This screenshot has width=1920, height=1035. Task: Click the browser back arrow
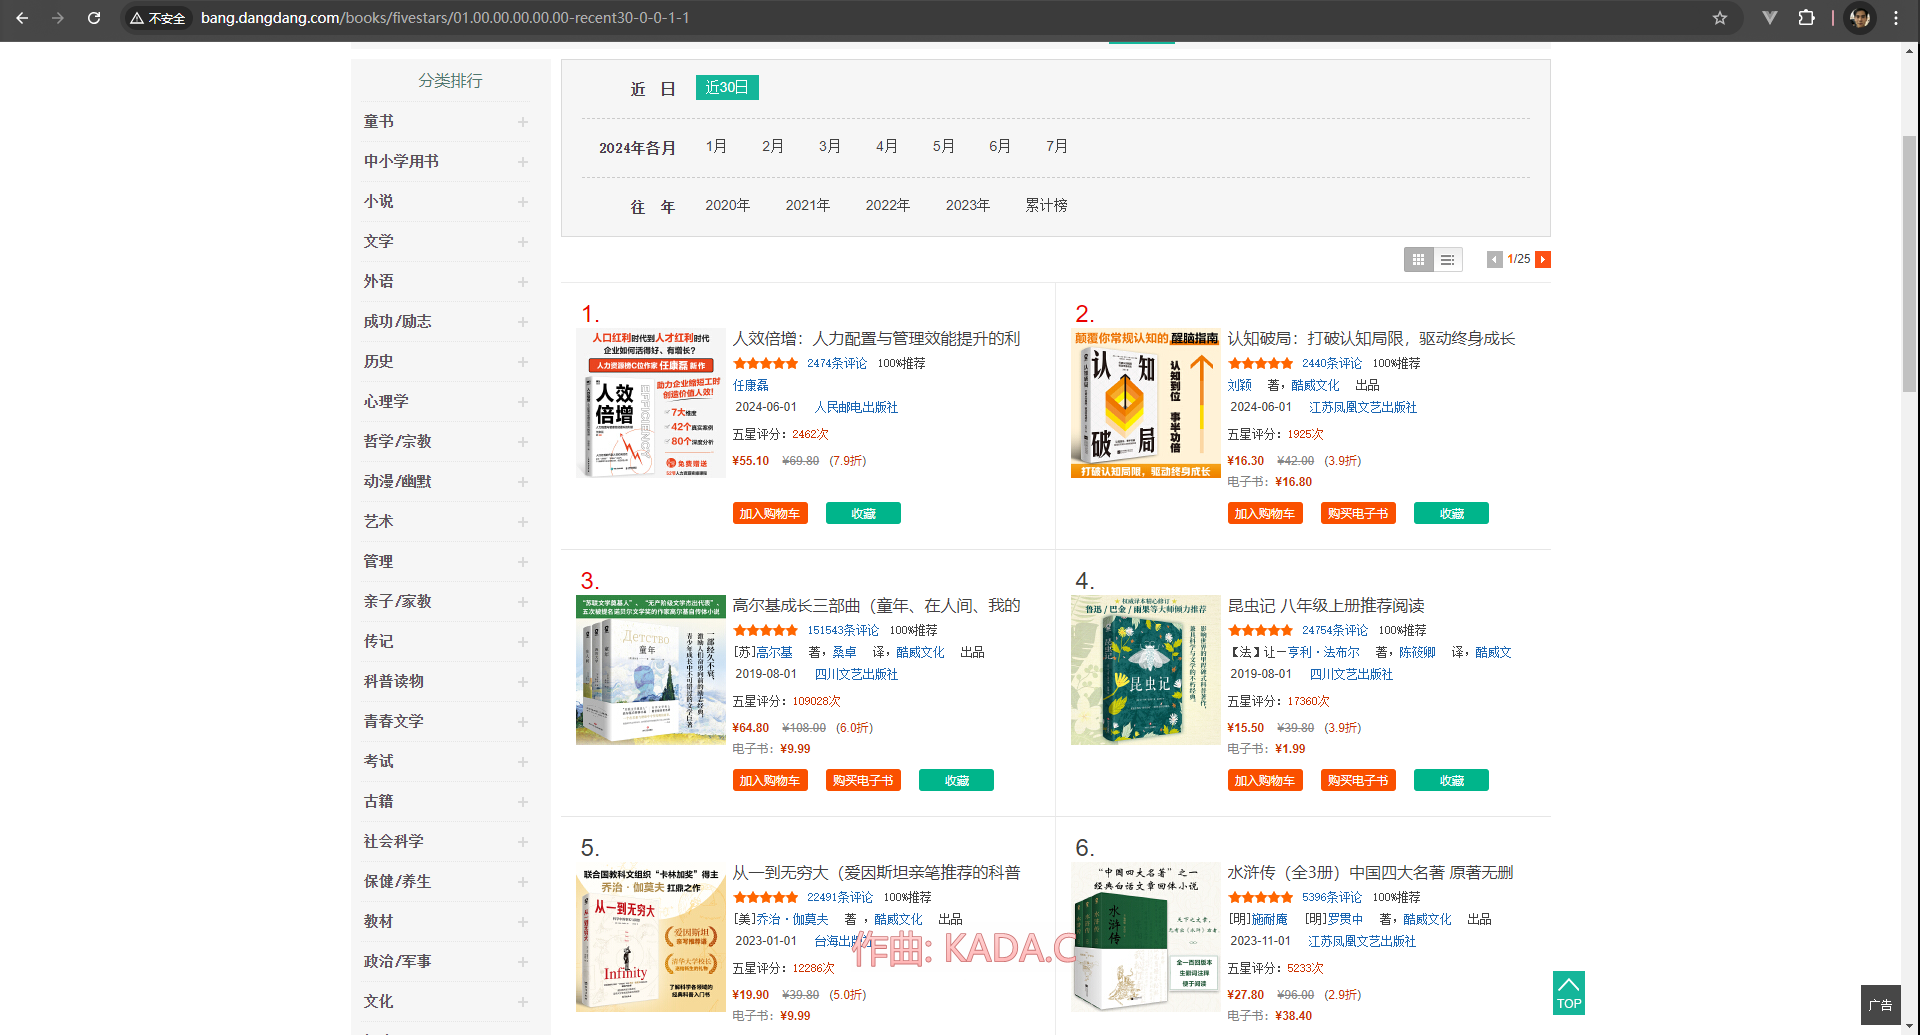coord(22,18)
